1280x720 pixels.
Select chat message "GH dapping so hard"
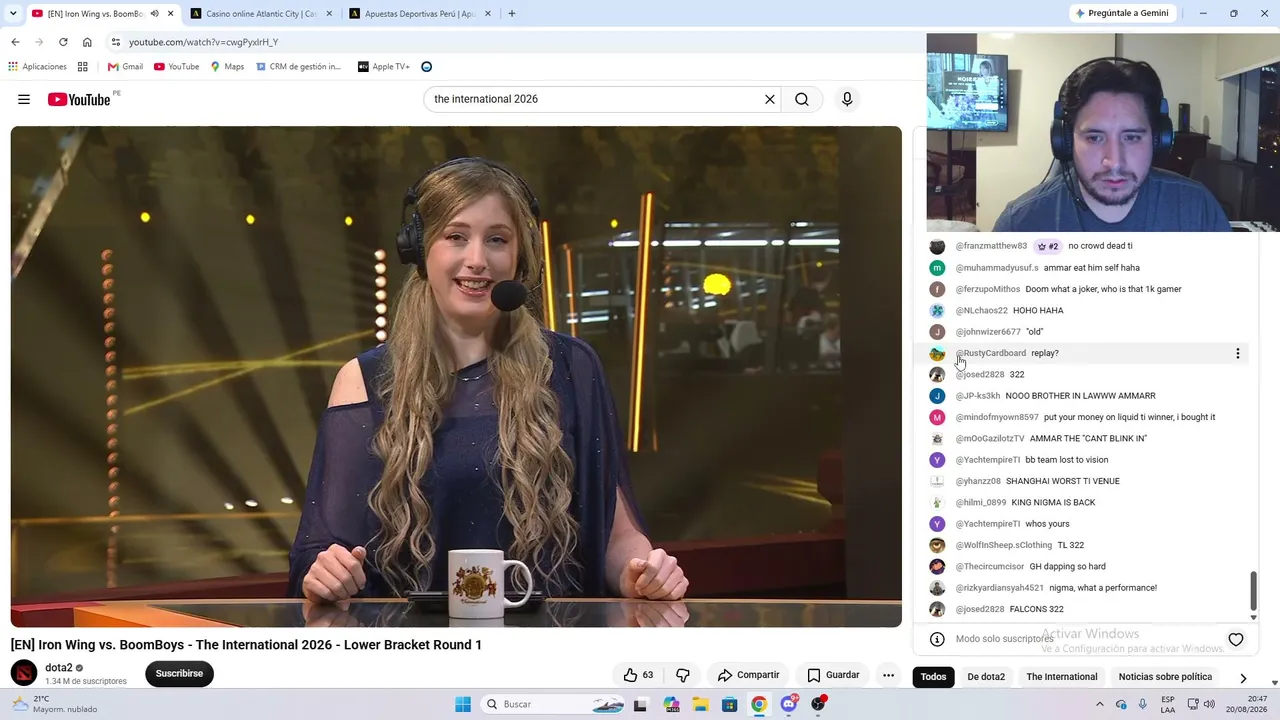coord(1067,566)
